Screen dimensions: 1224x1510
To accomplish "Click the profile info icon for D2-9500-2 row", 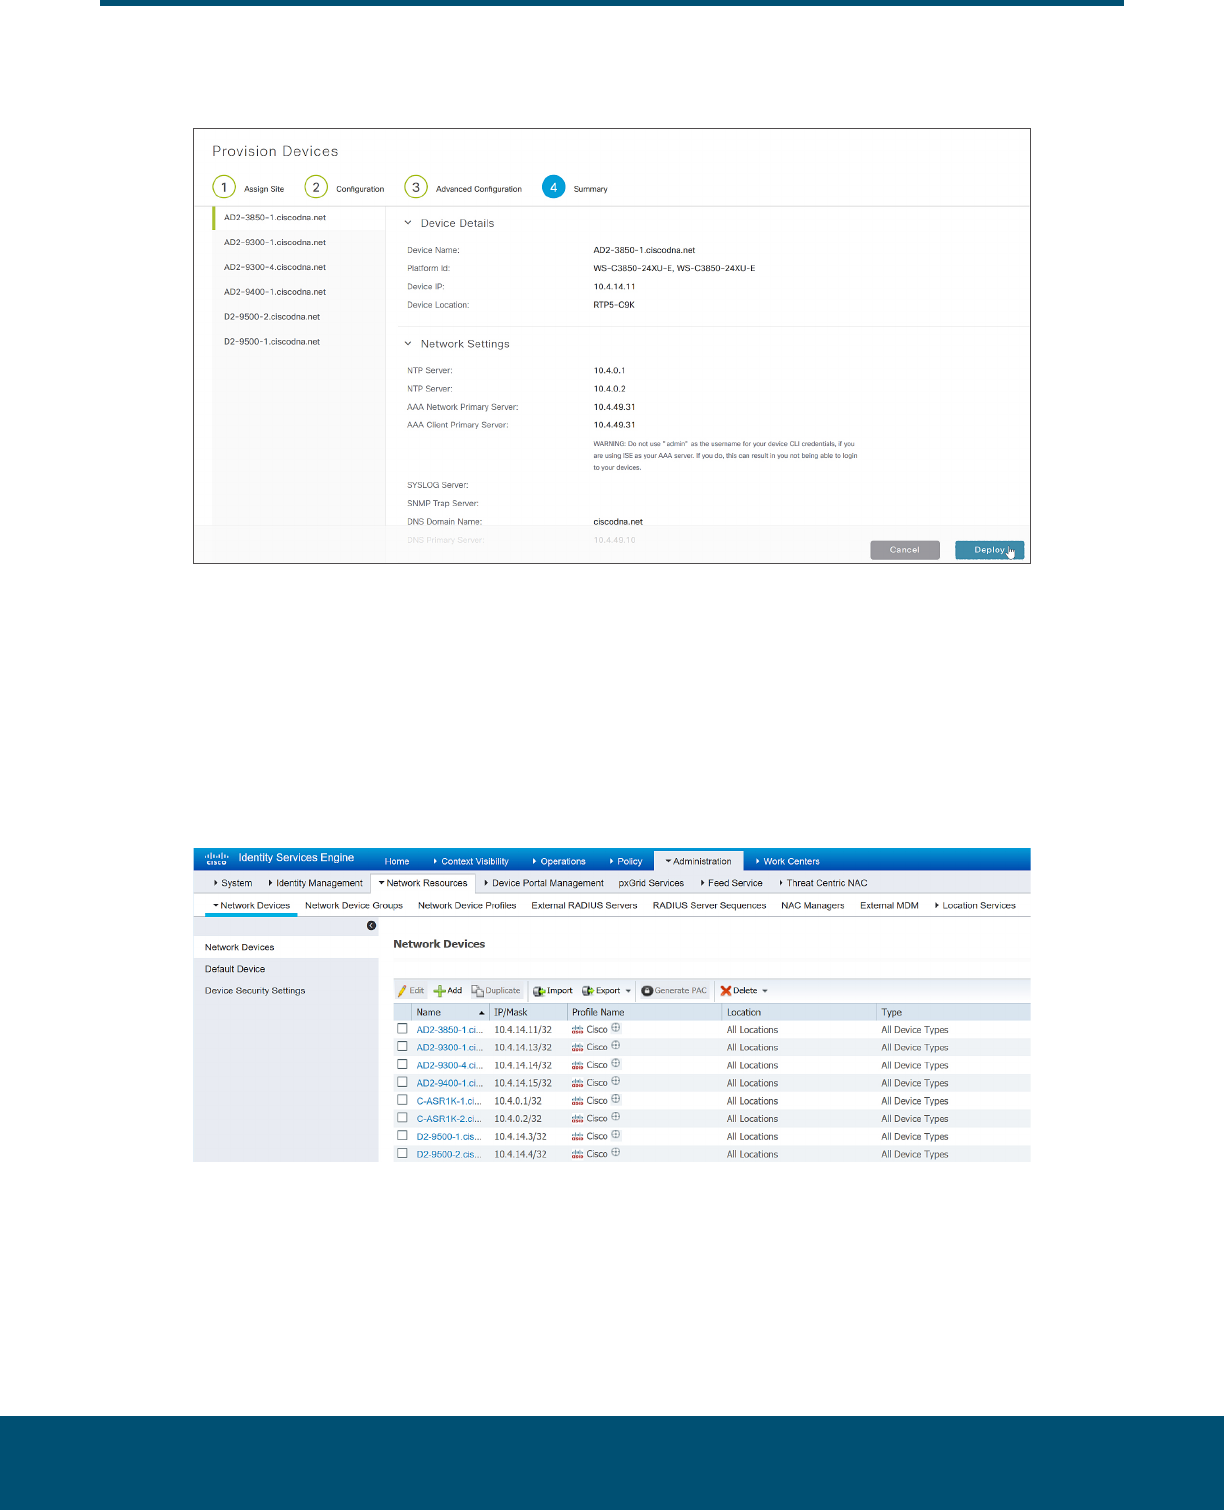I will pos(616,1153).
